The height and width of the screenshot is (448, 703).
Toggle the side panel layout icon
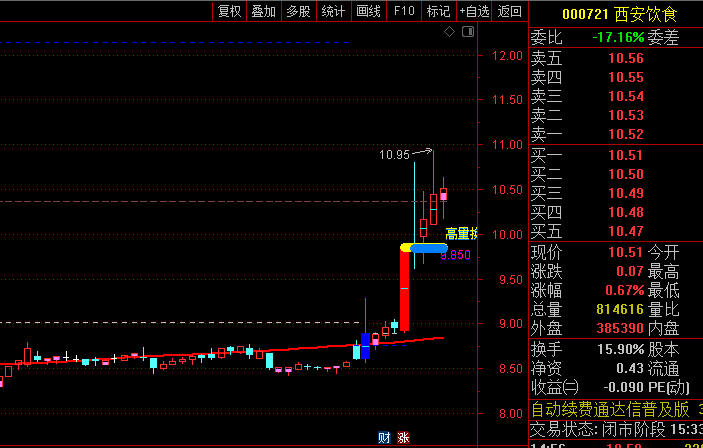468,31
